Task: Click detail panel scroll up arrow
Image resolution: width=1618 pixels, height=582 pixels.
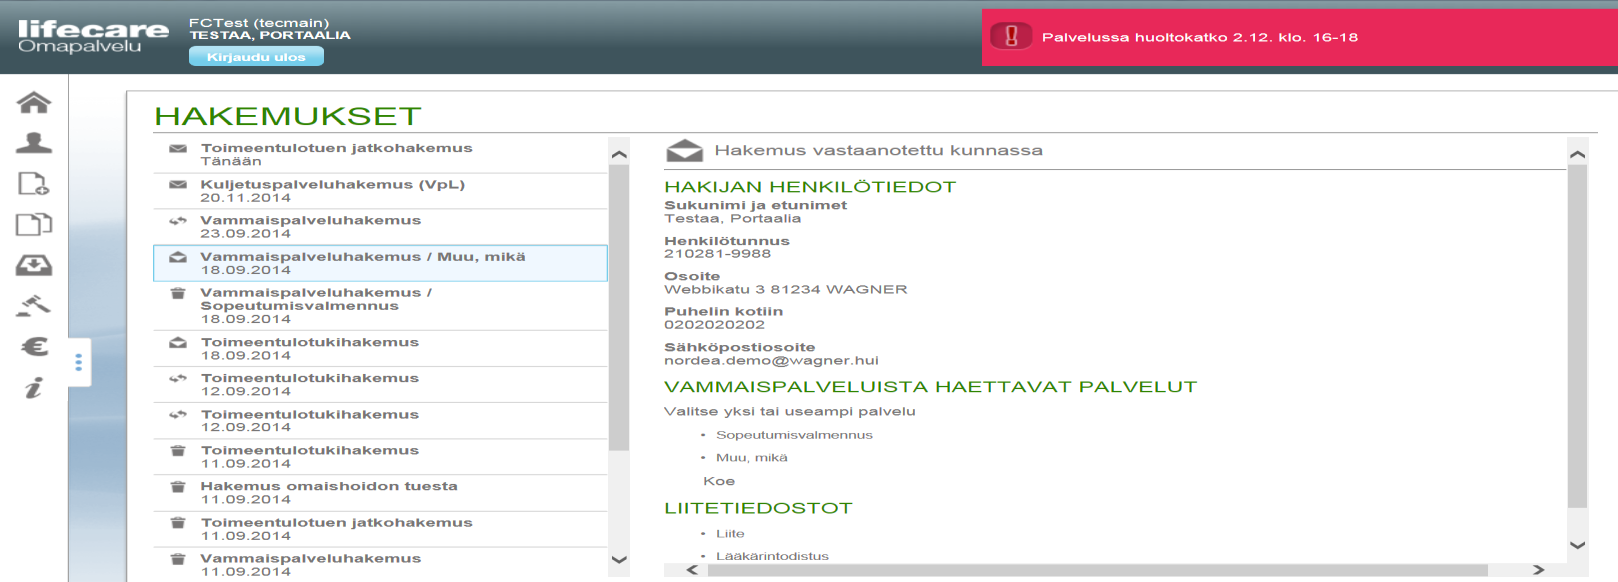Action: (x=1577, y=154)
